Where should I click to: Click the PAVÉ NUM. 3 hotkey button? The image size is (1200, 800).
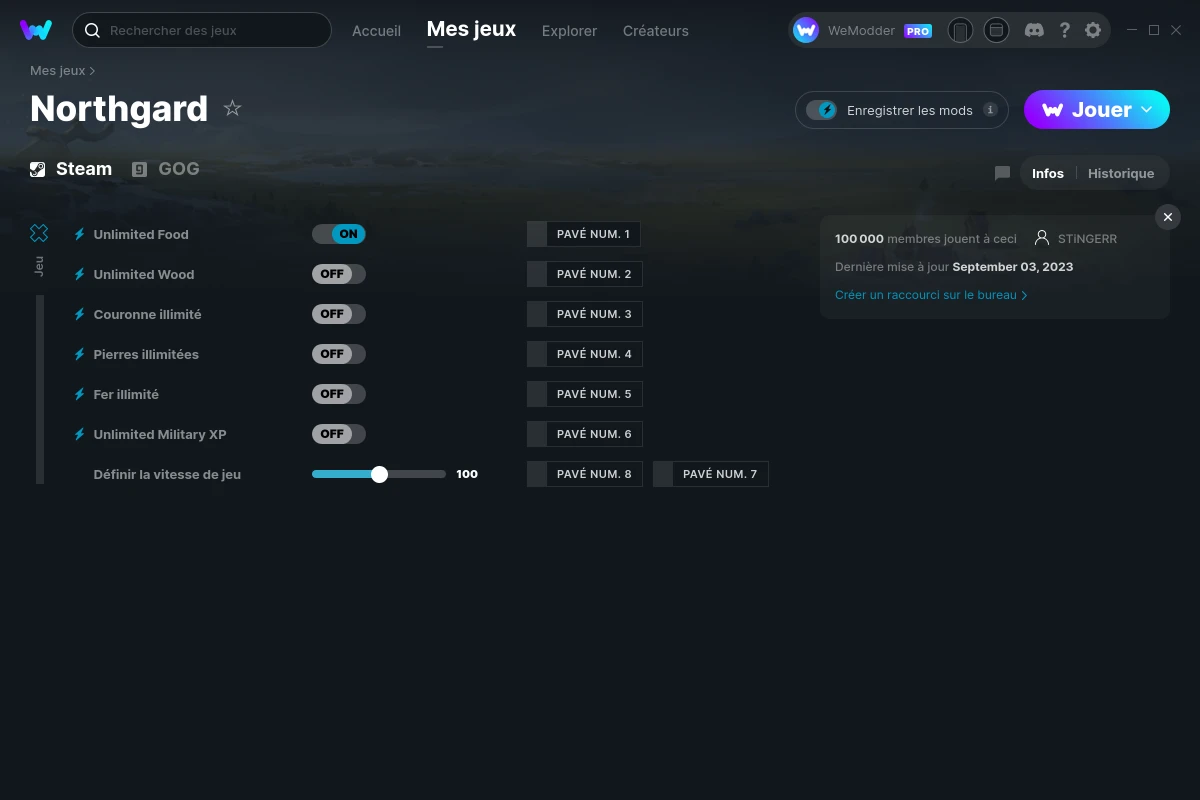(584, 314)
